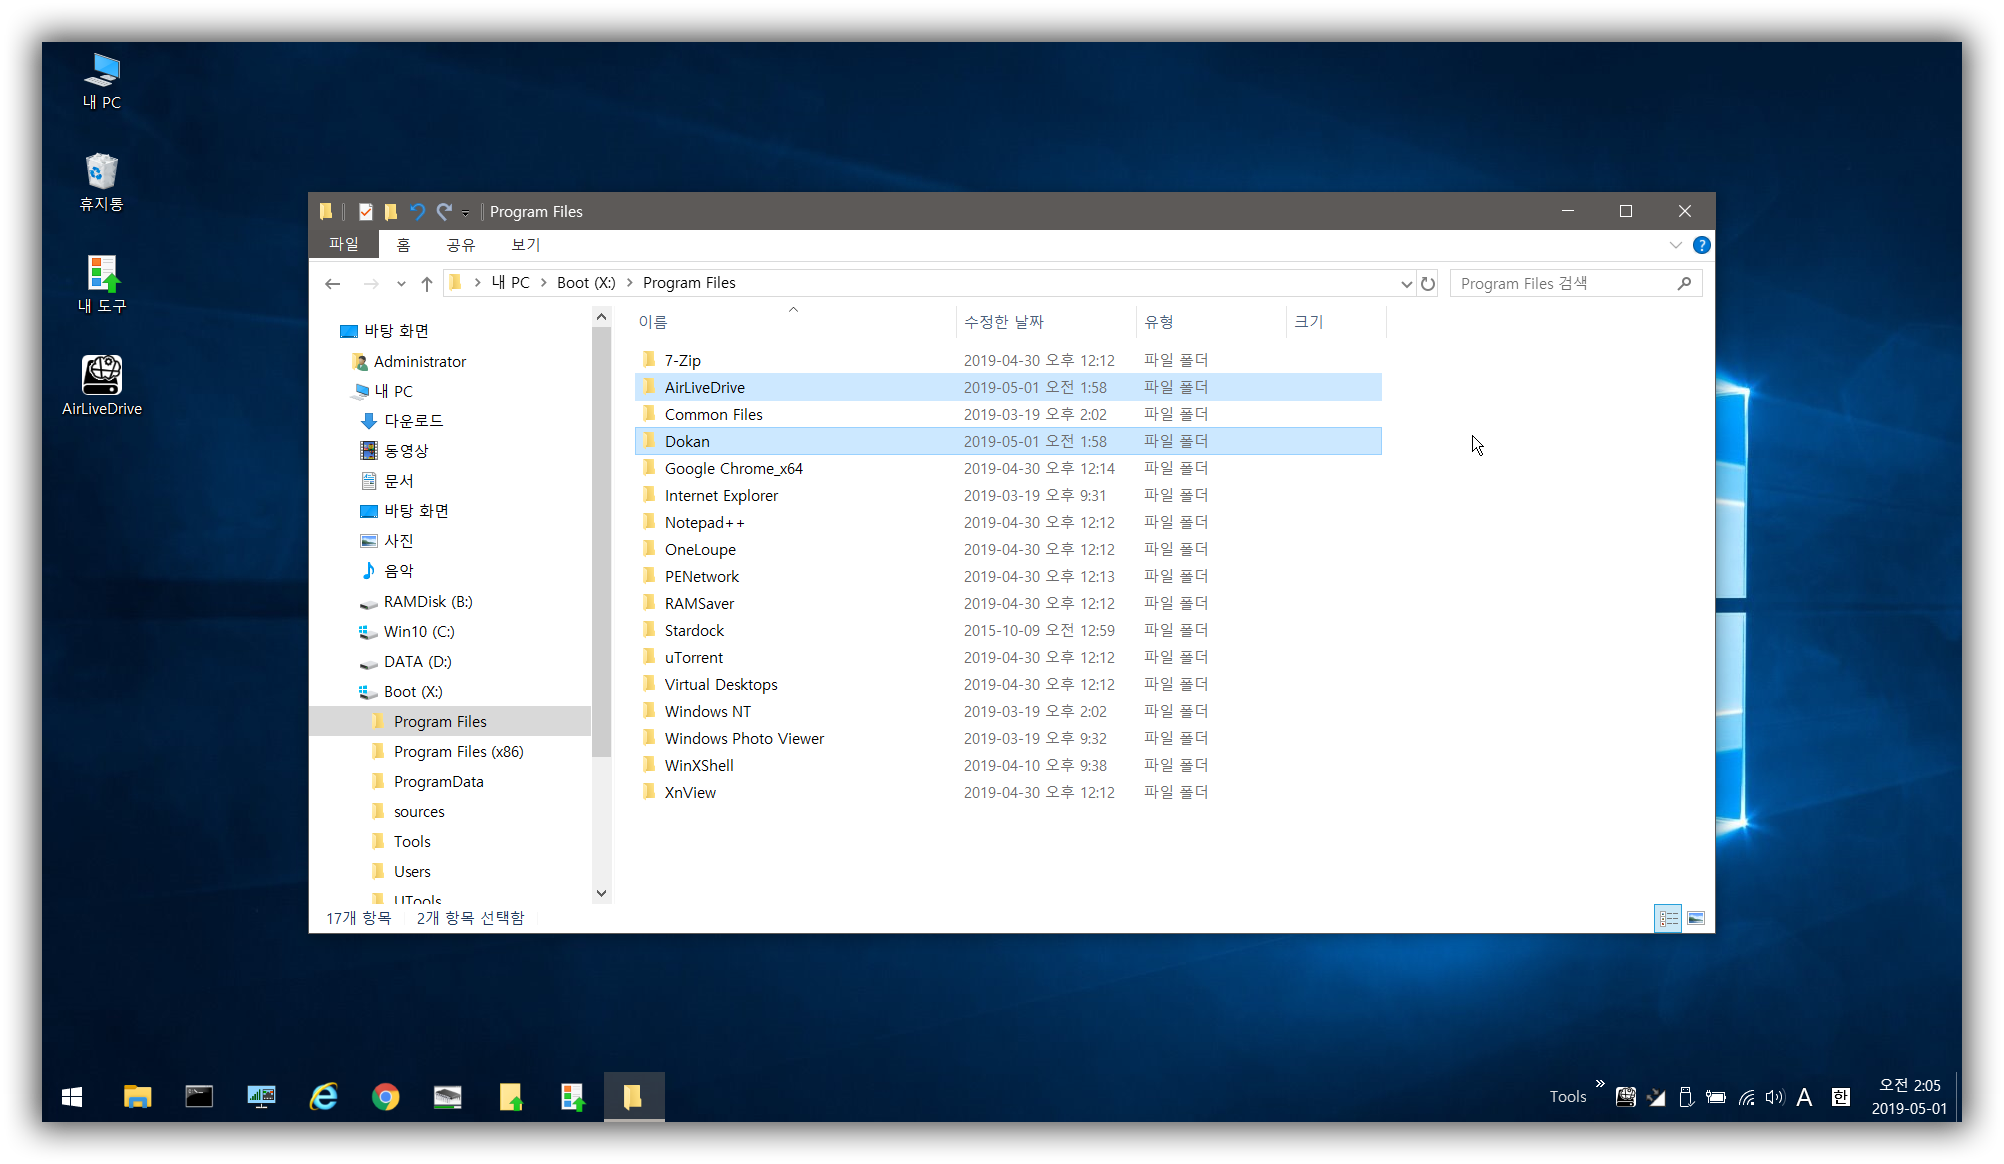Click the New folder icon in the title bar
This screenshot has width=2004, height=1164.
click(x=391, y=212)
